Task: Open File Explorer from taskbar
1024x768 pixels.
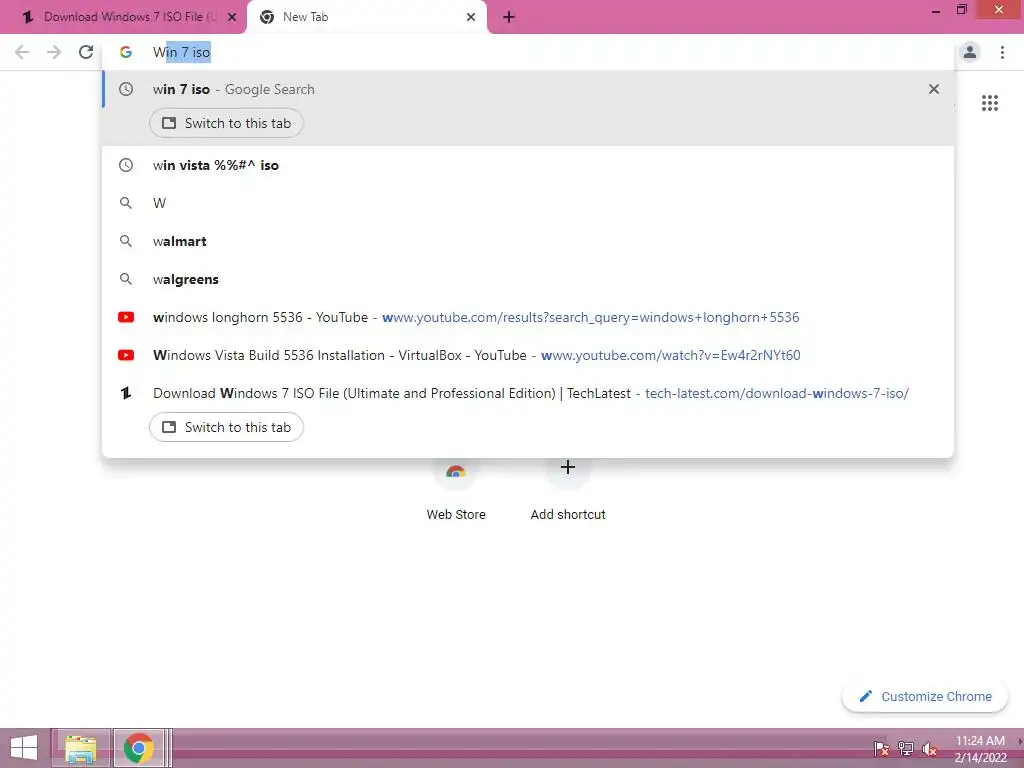Action: [x=80, y=748]
